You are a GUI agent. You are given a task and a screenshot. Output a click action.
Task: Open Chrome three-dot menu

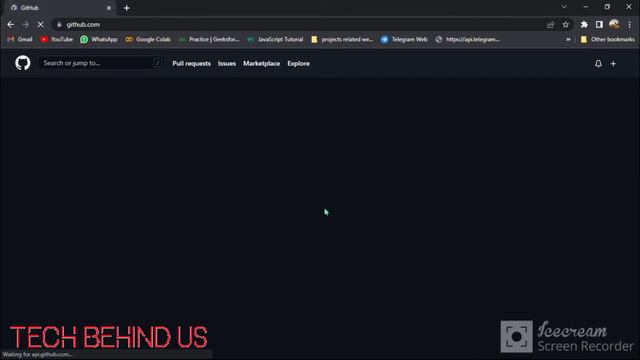pyautogui.click(x=630, y=24)
